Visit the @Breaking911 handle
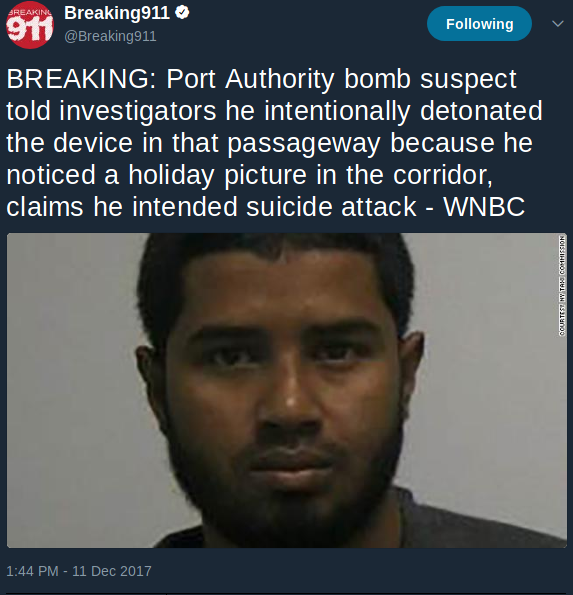Viewport: 573px width, 595px height. [x=110, y=36]
